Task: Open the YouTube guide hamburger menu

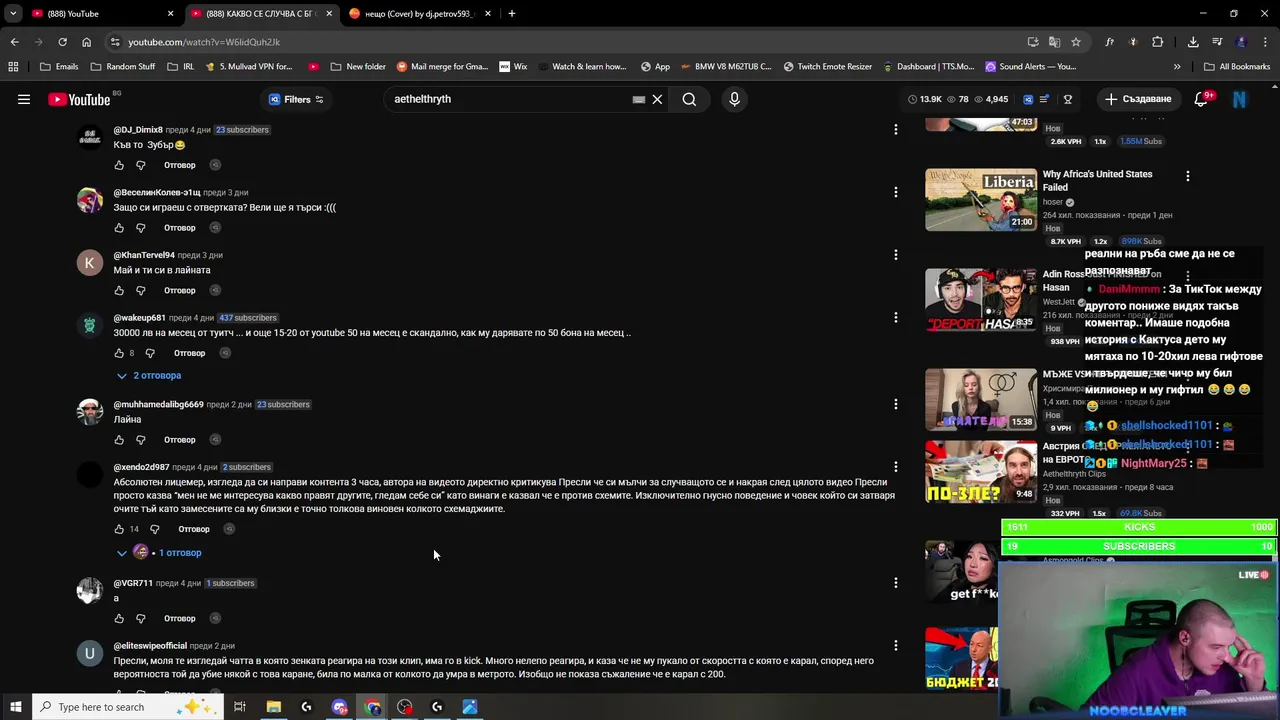Action: pyautogui.click(x=24, y=99)
